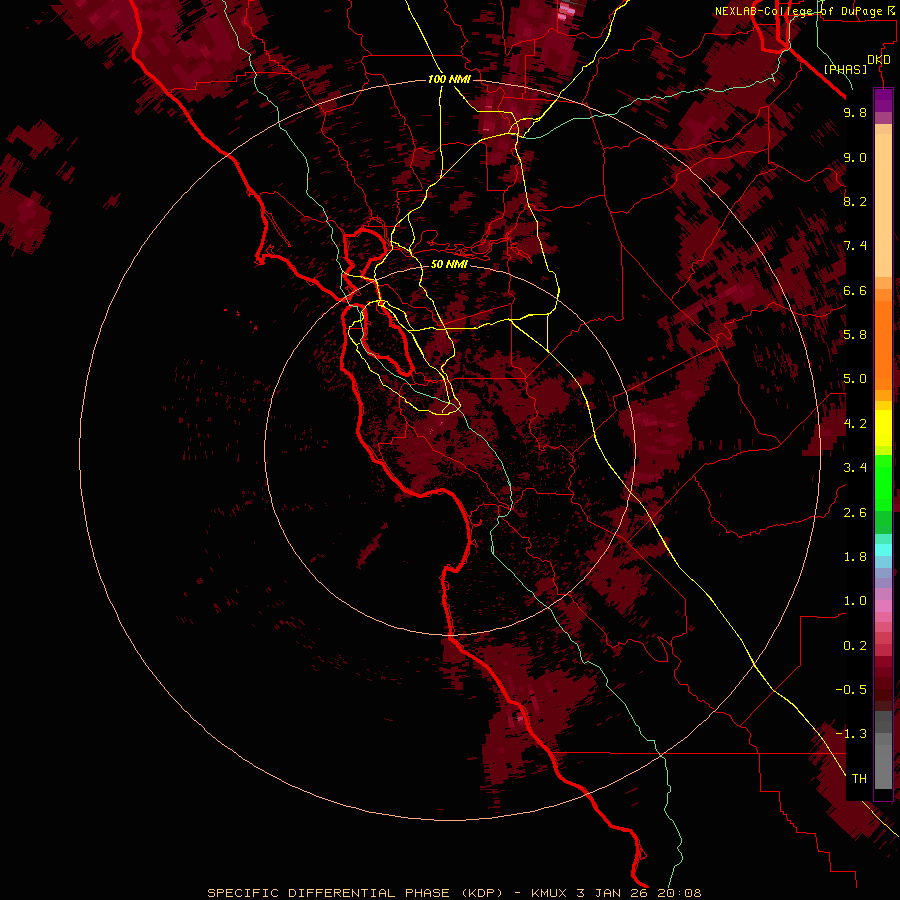
Task: Pick the pink segment of the color bar
Action: pyautogui.click(x=883, y=606)
